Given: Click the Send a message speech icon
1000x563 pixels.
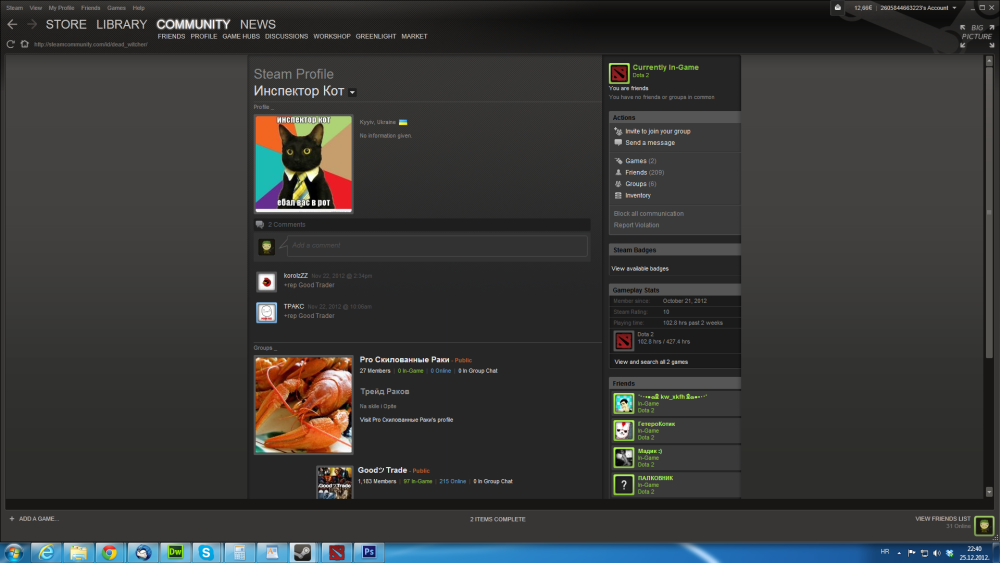Looking at the screenshot, I should [618, 143].
